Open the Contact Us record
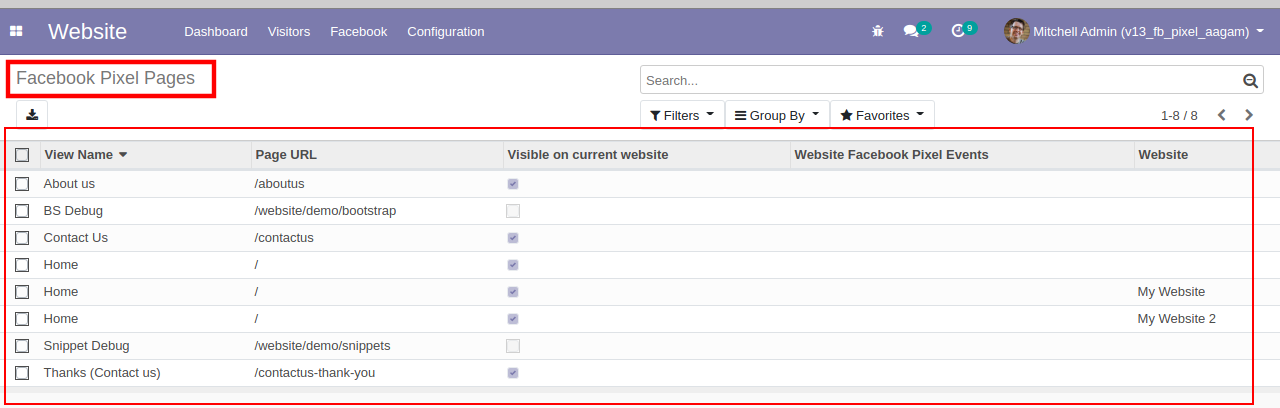Screen dimensions: 1280x408 [x=76, y=238]
